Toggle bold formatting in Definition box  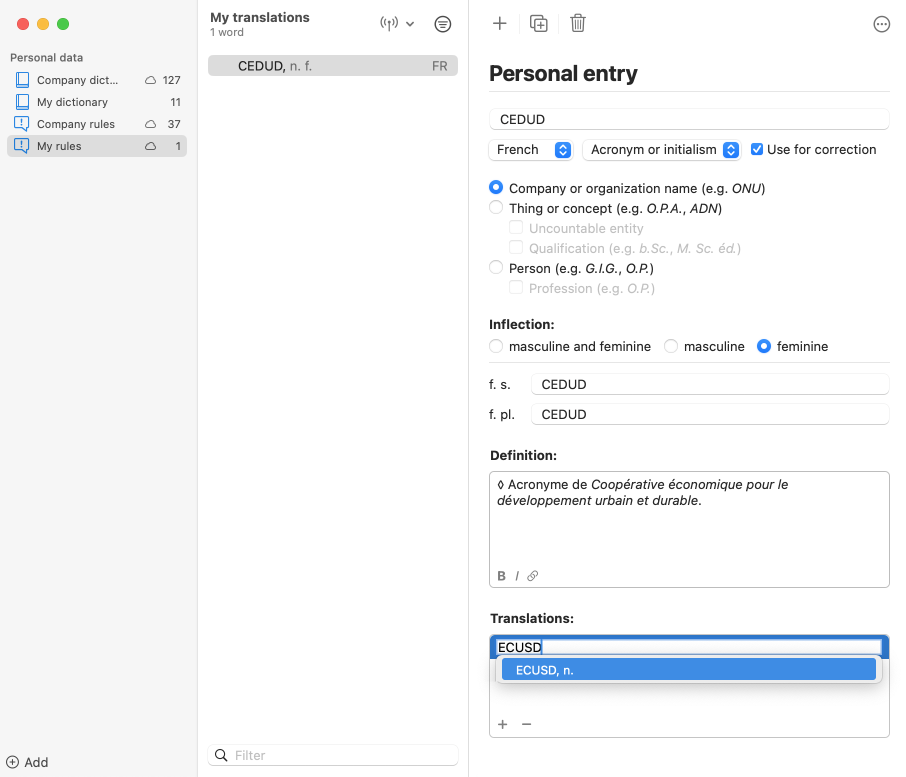(x=501, y=576)
